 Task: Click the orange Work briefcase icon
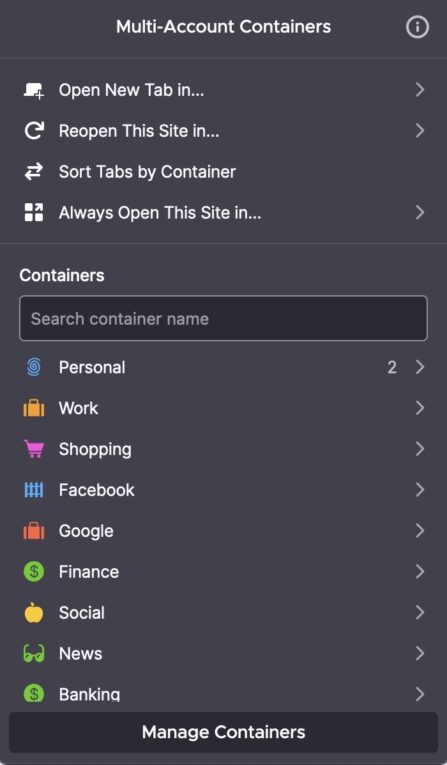(x=34, y=408)
